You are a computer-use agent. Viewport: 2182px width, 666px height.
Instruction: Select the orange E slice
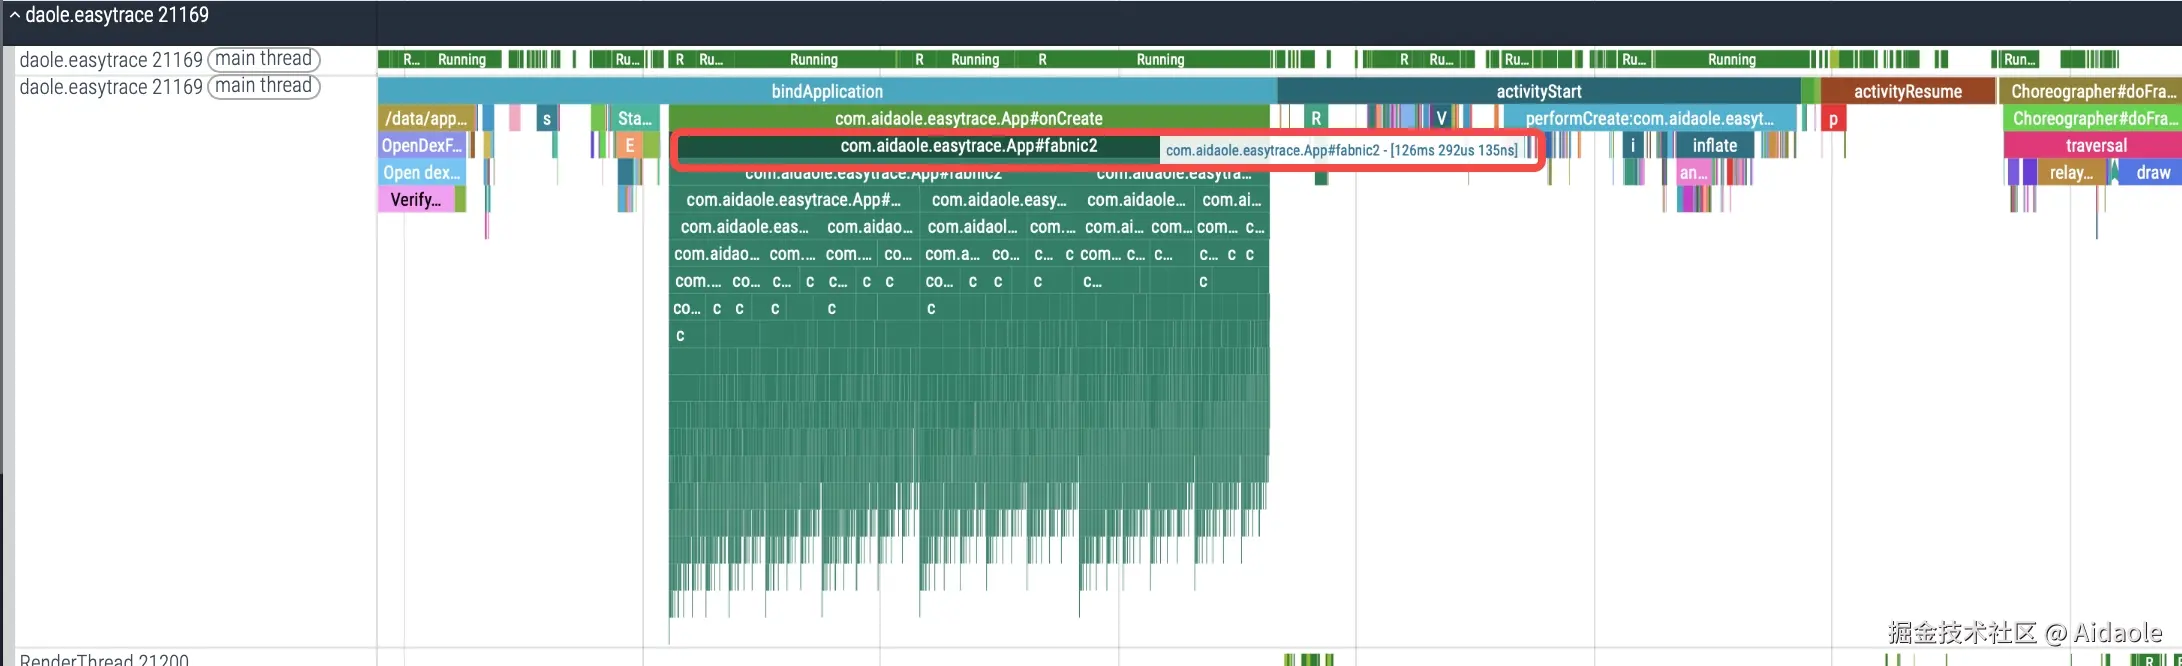(x=630, y=145)
